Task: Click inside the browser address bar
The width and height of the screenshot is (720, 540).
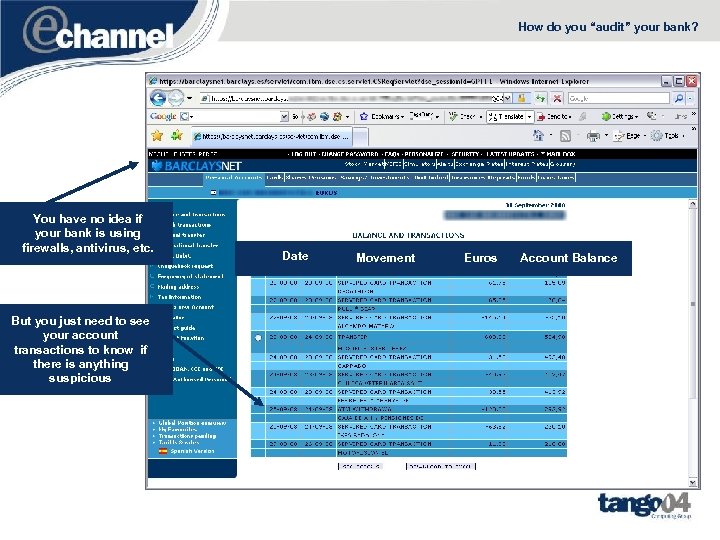Action: (x=352, y=98)
